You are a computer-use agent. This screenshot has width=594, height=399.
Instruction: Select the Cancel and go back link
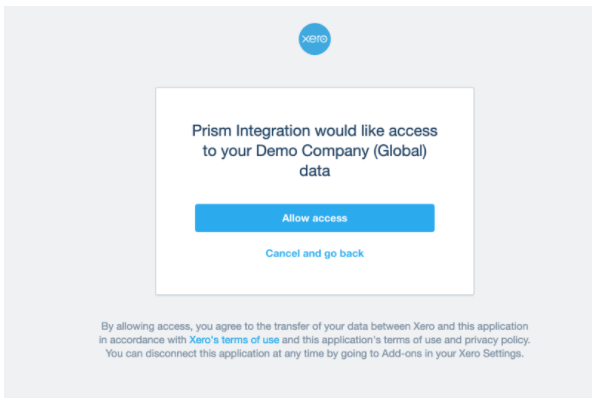tap(314, 253)
